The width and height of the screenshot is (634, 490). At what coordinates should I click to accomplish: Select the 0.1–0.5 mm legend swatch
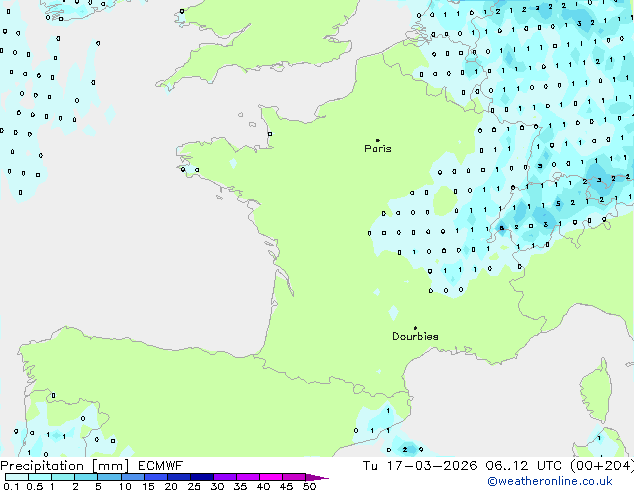[x=17, y=477]
